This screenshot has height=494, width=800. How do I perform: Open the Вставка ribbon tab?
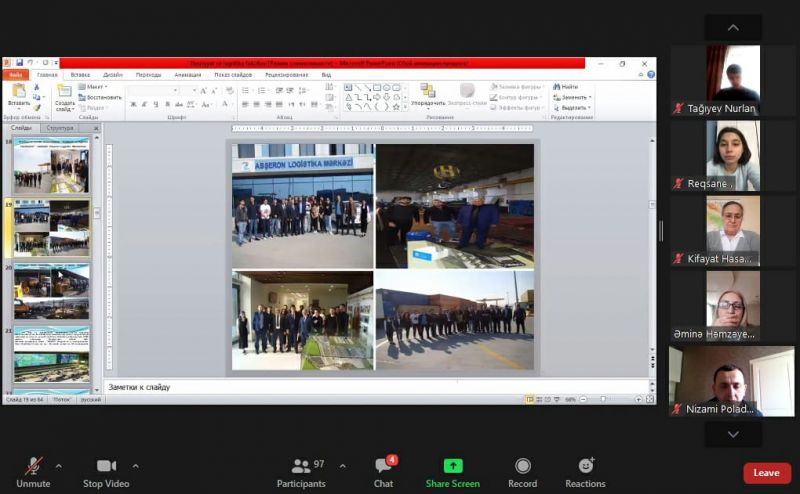(x=80, y=75)
